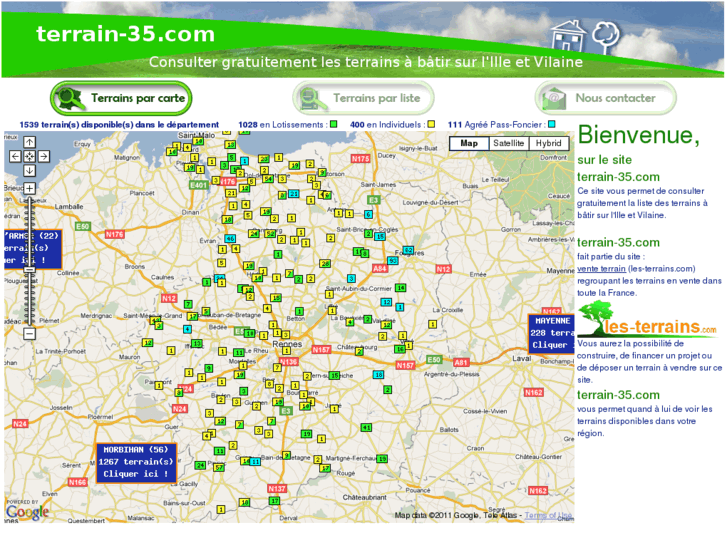Zoom out with the minus button

(29, 333)
